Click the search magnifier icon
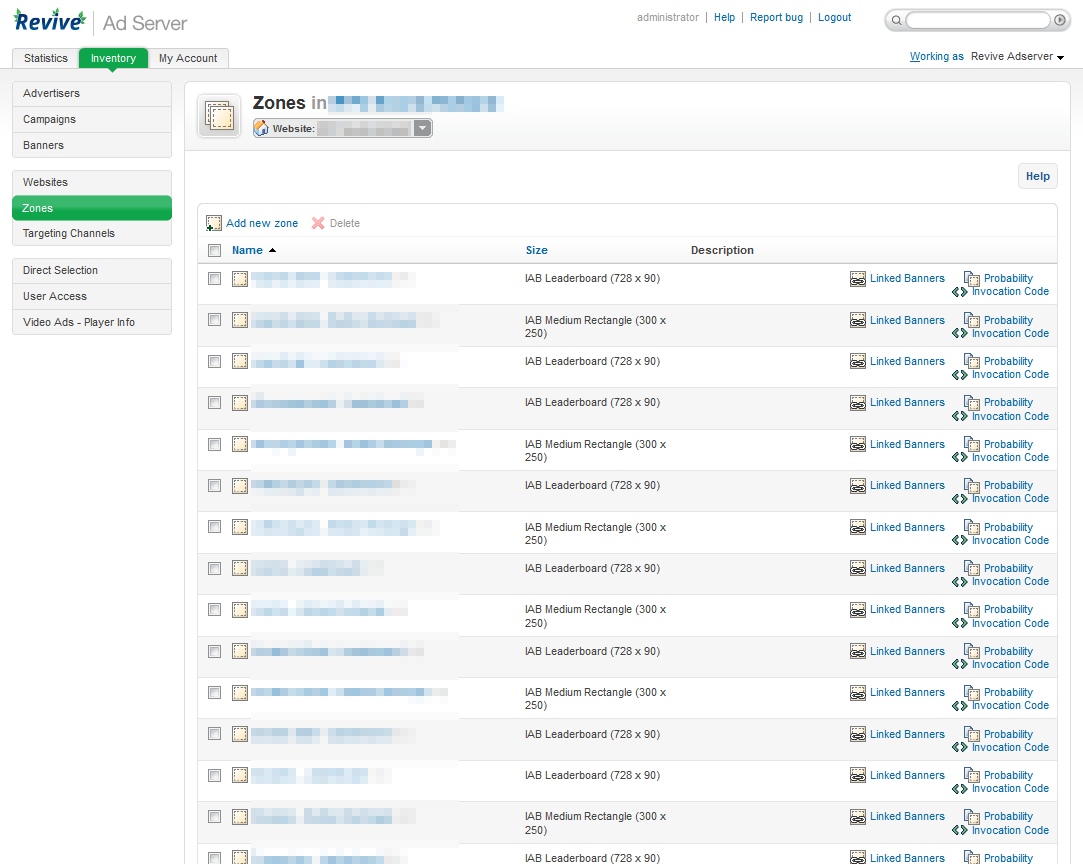Screen dimensions: 1083x864 pos(896,20)
